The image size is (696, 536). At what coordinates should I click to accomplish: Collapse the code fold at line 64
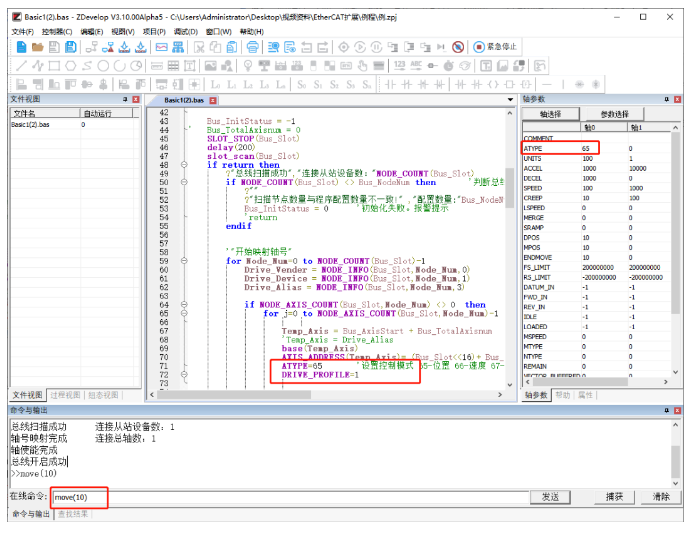184,304
